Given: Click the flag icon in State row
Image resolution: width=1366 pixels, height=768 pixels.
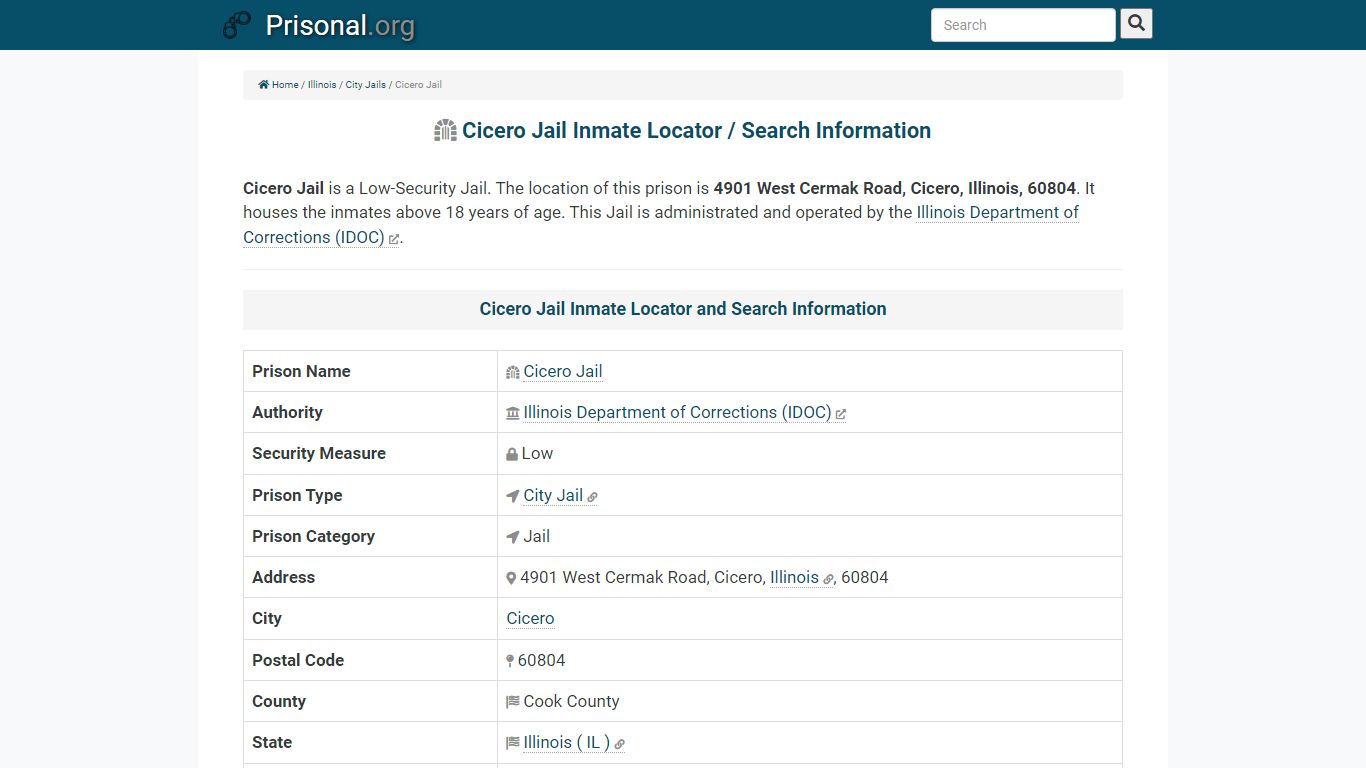Looking at the screenshot, I should 513,743.
